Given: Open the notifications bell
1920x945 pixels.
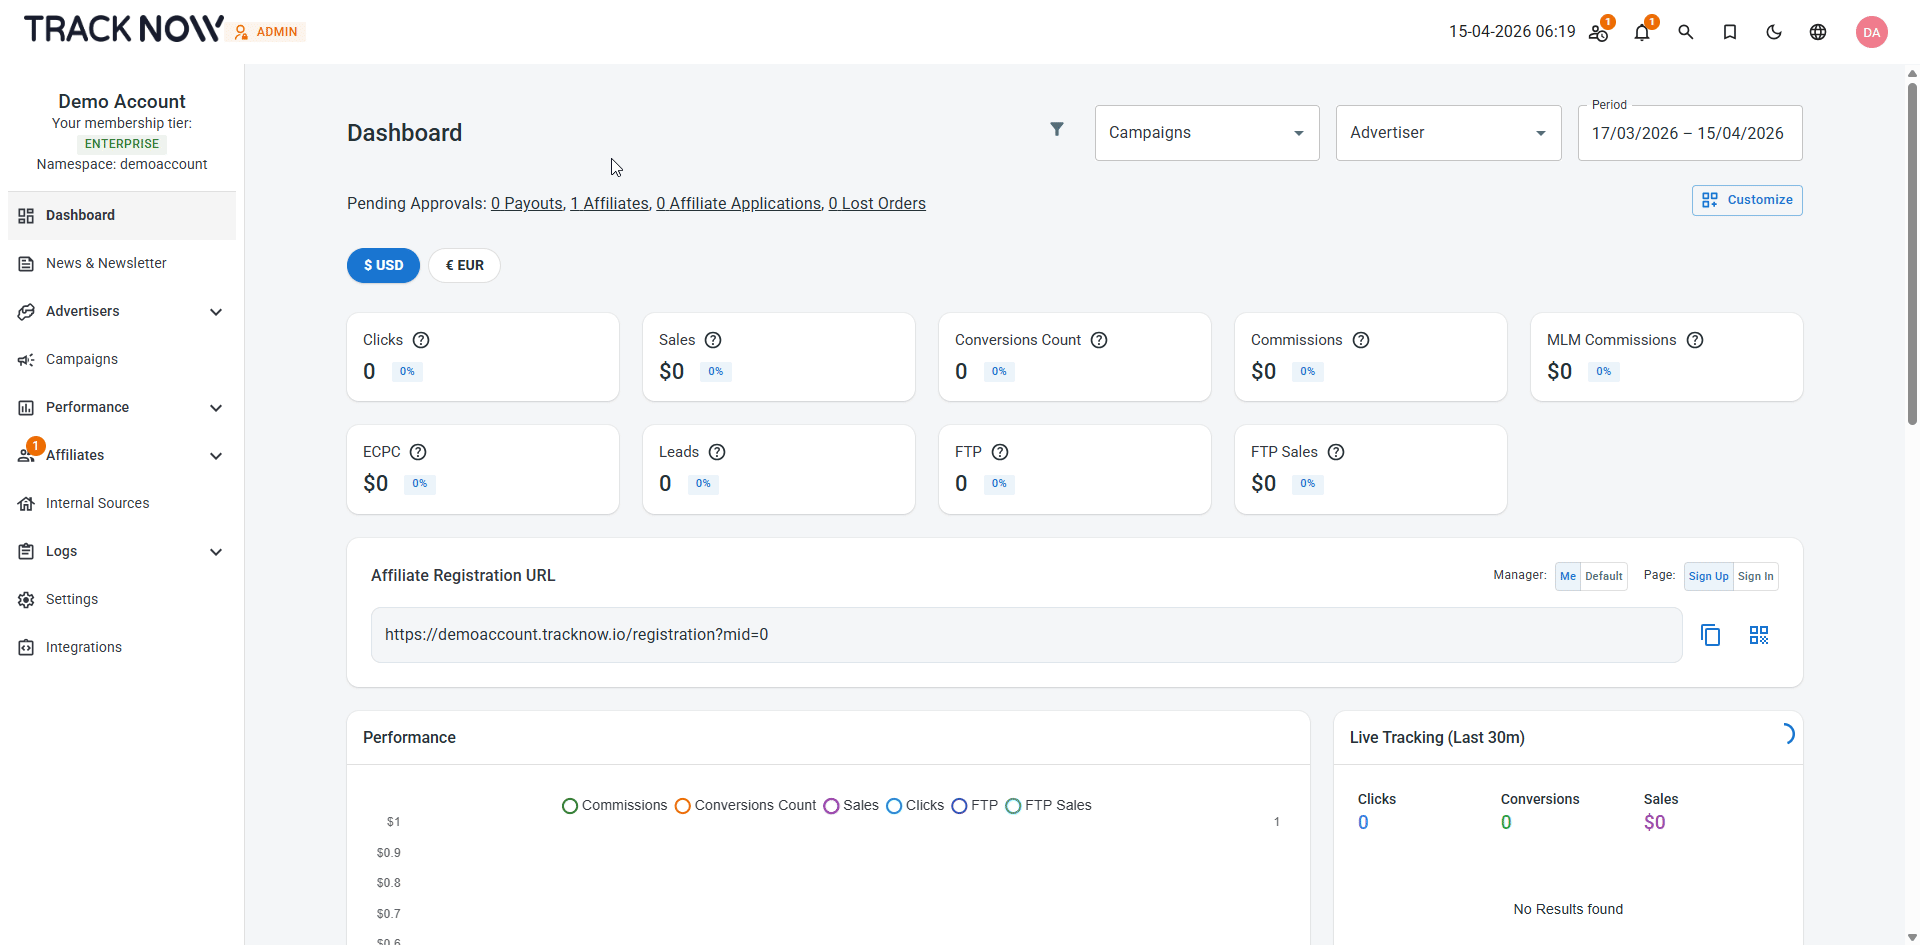Looking at the screenshot, I should click(x=1642, y=32).
